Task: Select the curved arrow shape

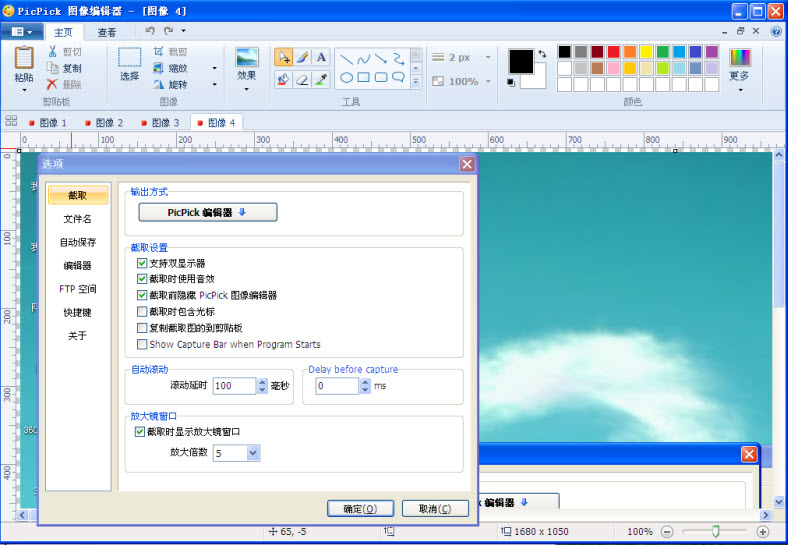Action: (399, 59)
